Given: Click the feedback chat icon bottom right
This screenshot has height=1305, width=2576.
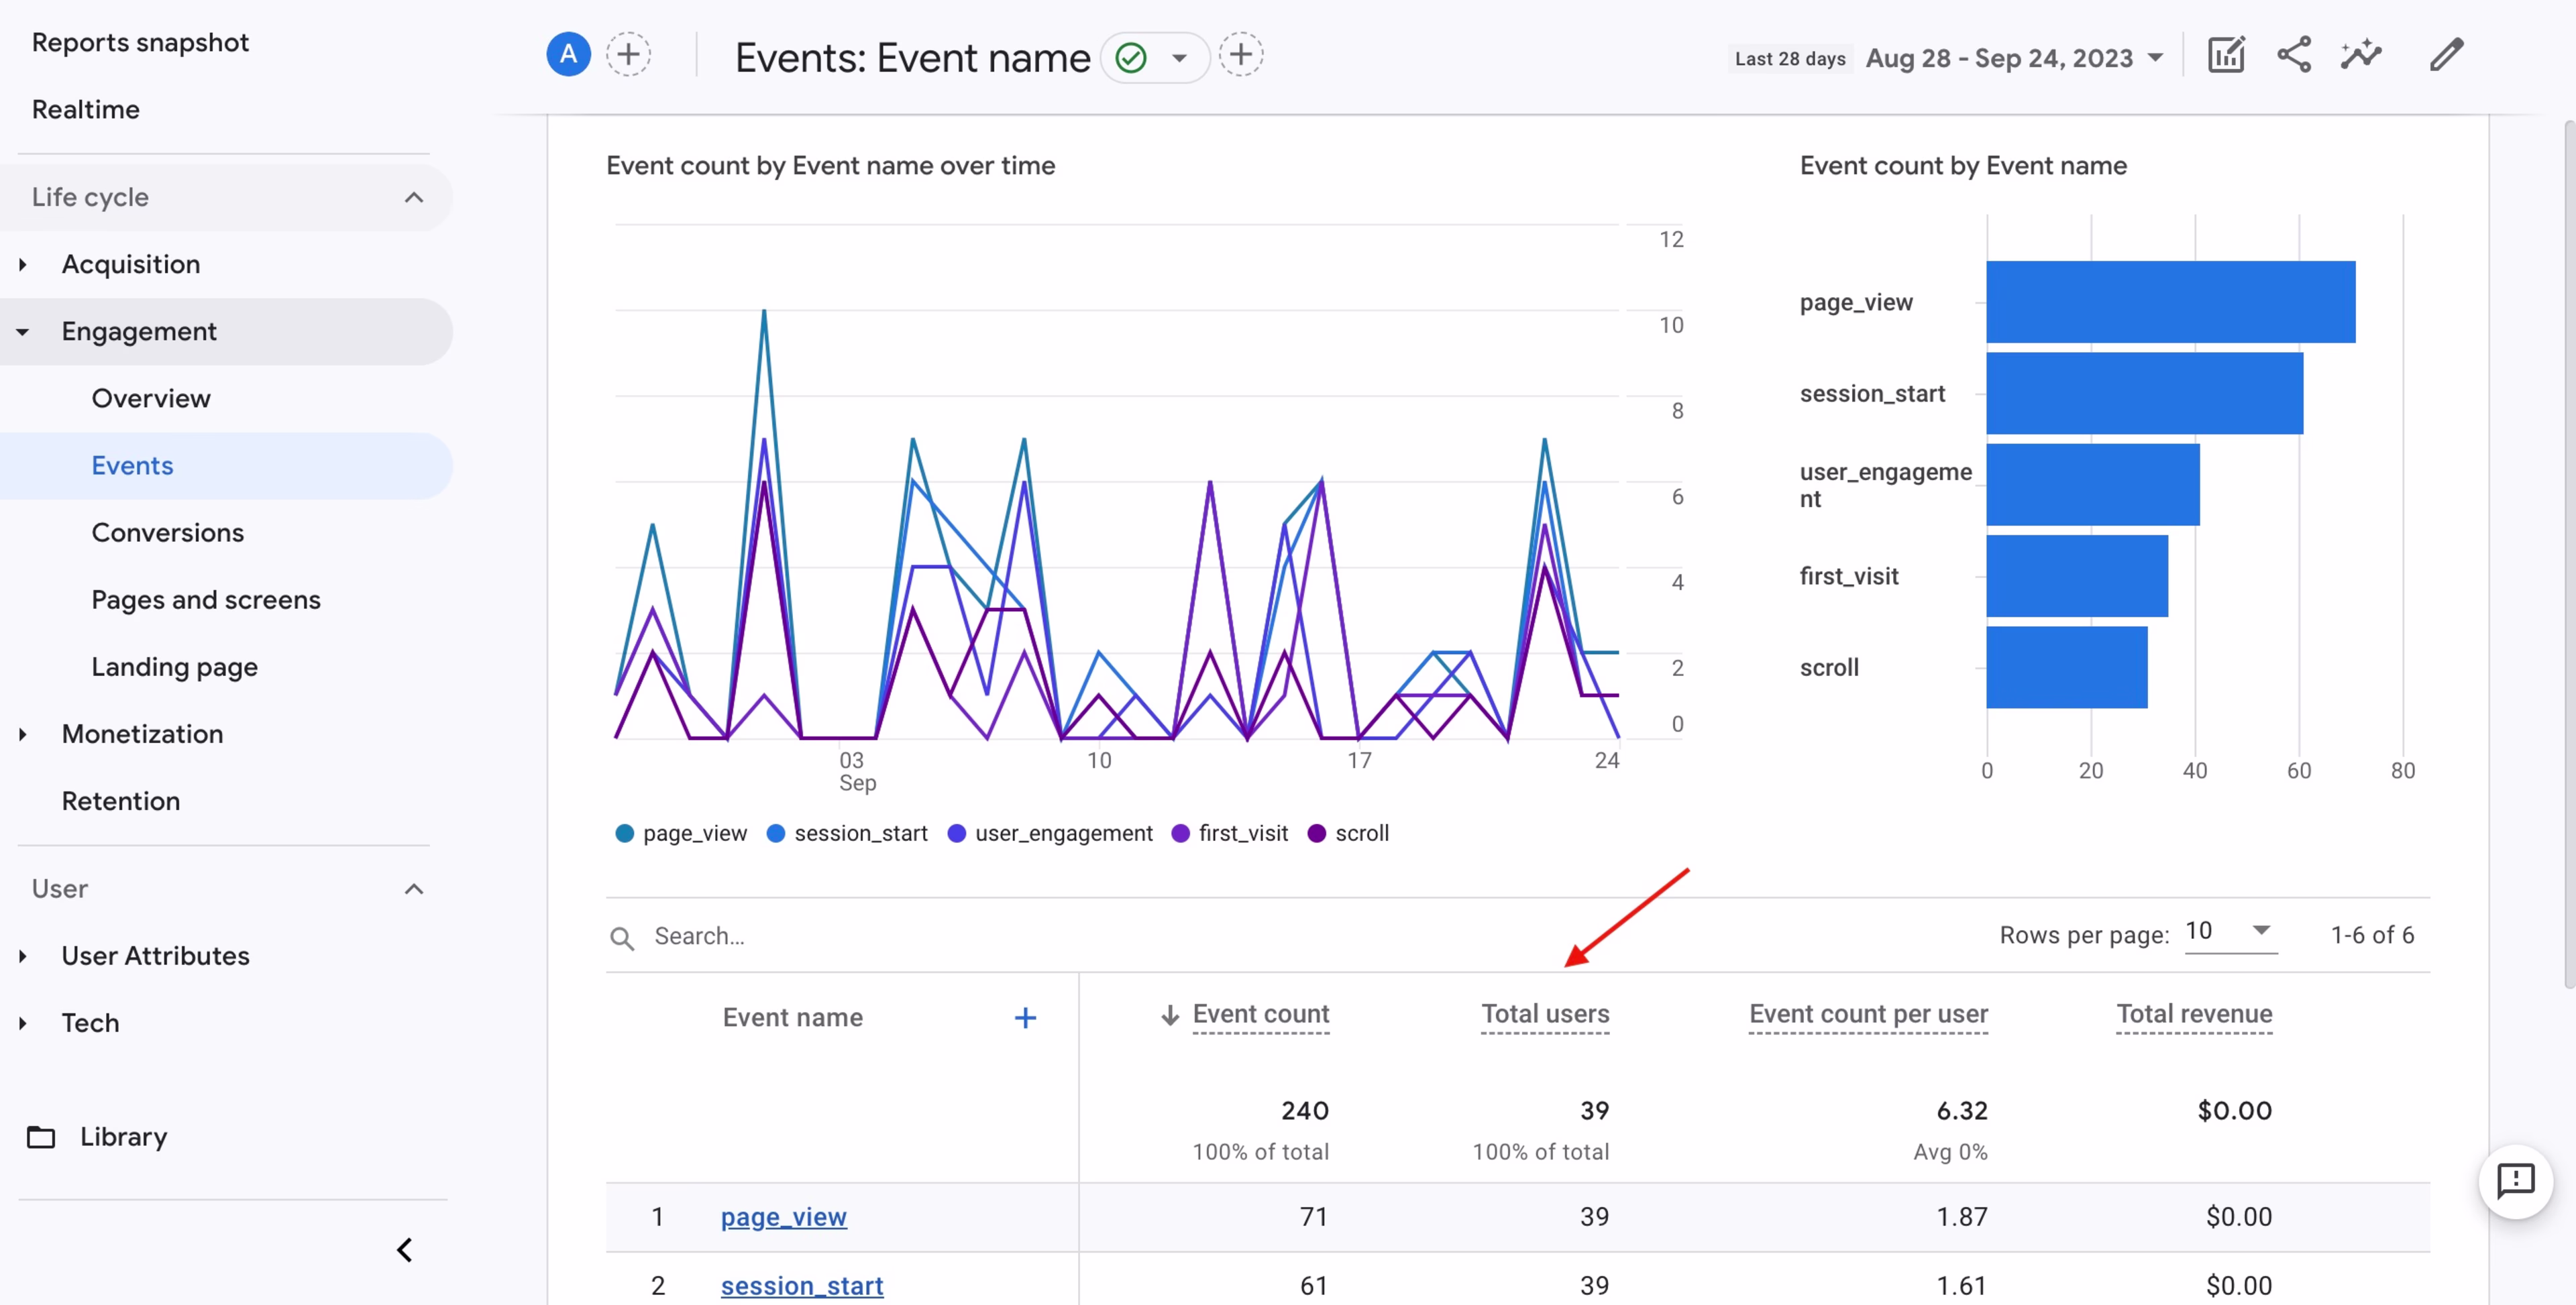Looking at the screenshot, I should (x=2515, y=1182).
